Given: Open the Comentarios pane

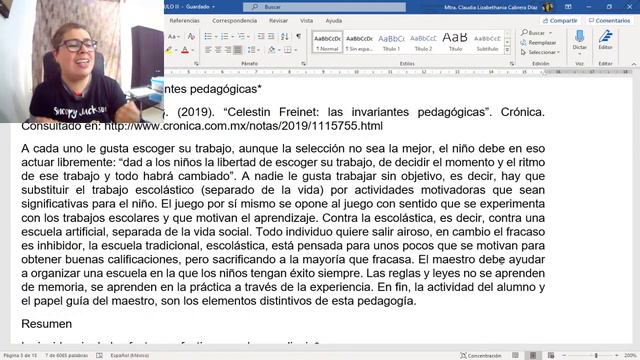Looking at the screenshot, I should click(609, 21).
